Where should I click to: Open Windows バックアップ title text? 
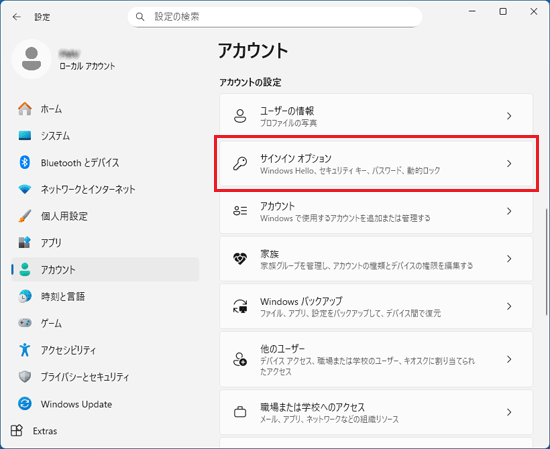click(301, 301)
